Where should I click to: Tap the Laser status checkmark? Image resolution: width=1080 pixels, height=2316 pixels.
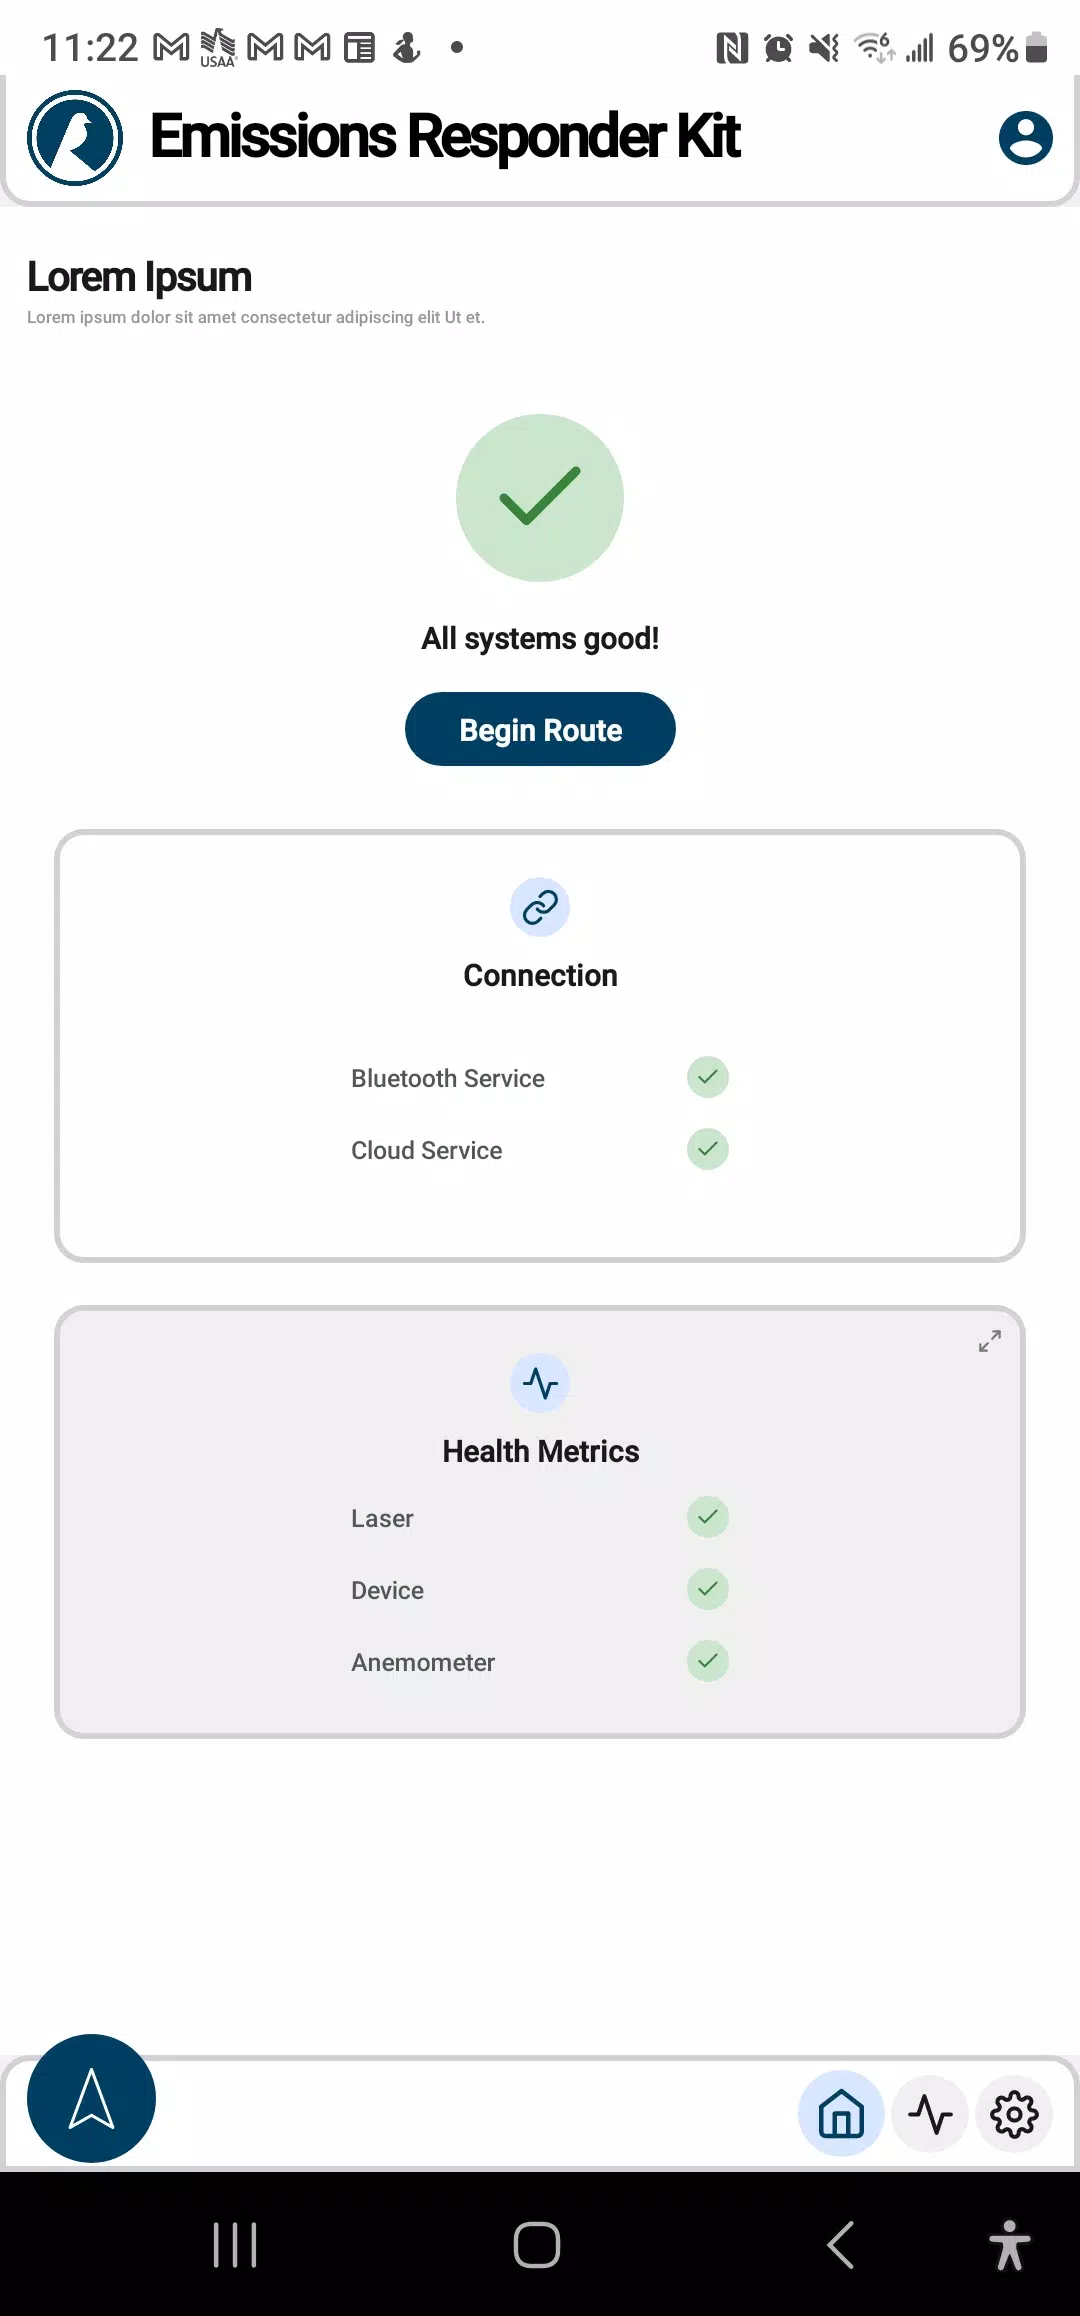(x=708, y=1517)
